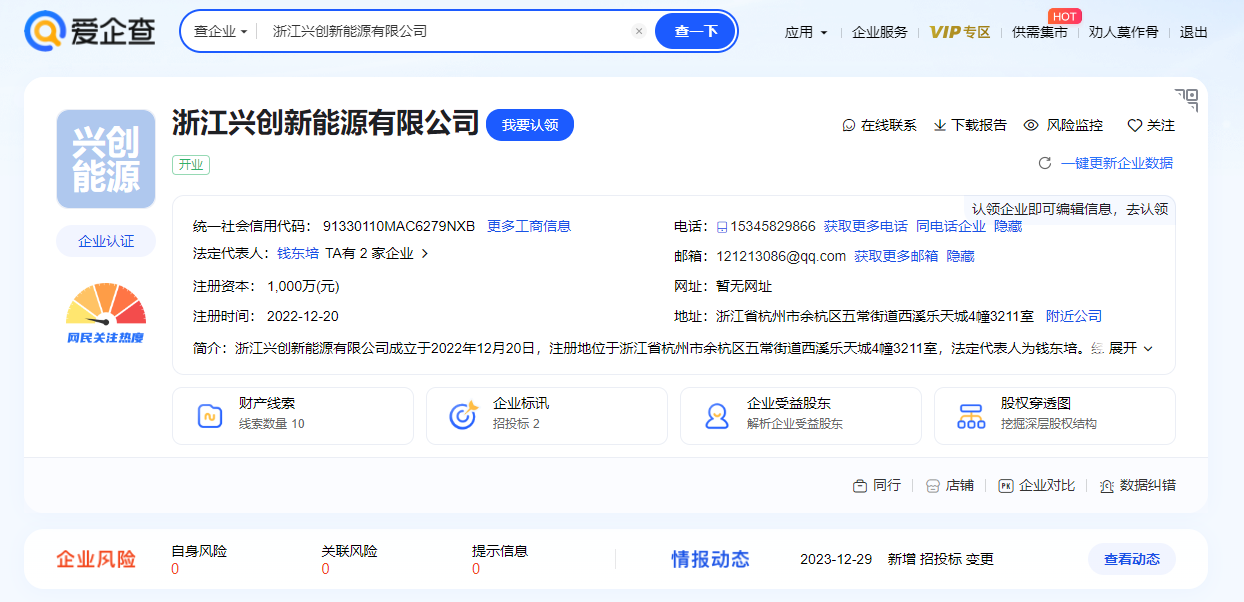The image size is (1244, 602).
Task: Open the 应用 dropdown menu
Action: 806,32
